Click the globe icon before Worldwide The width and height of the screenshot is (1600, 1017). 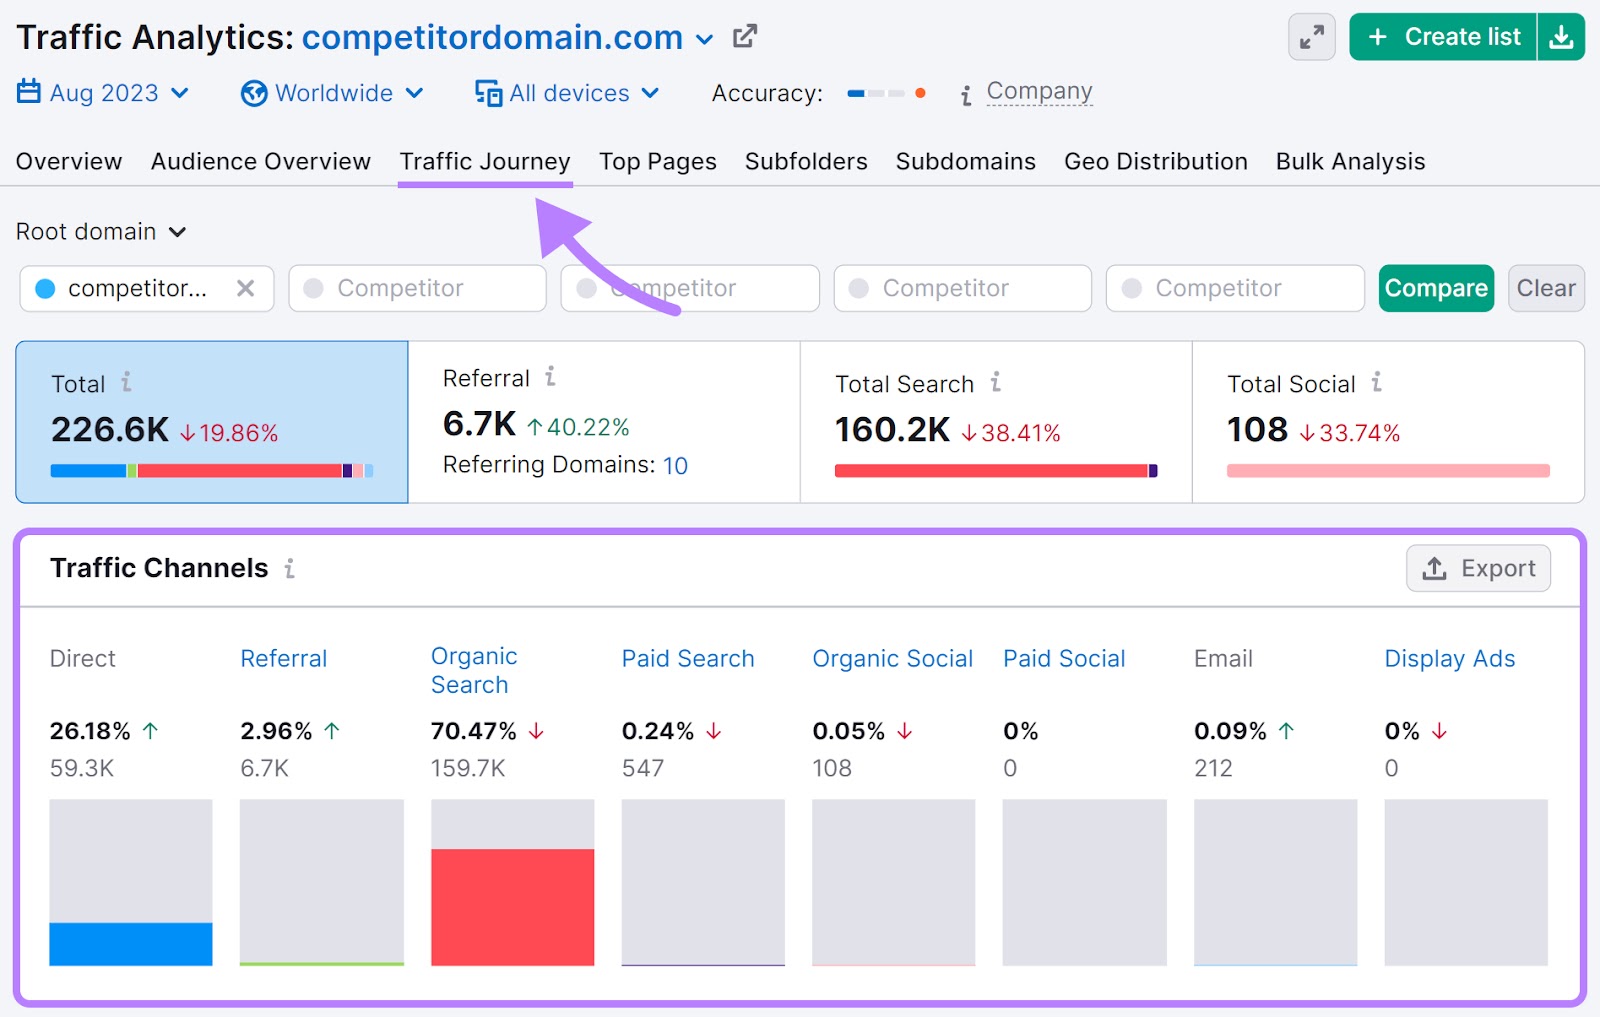click(x=255, y=92)
